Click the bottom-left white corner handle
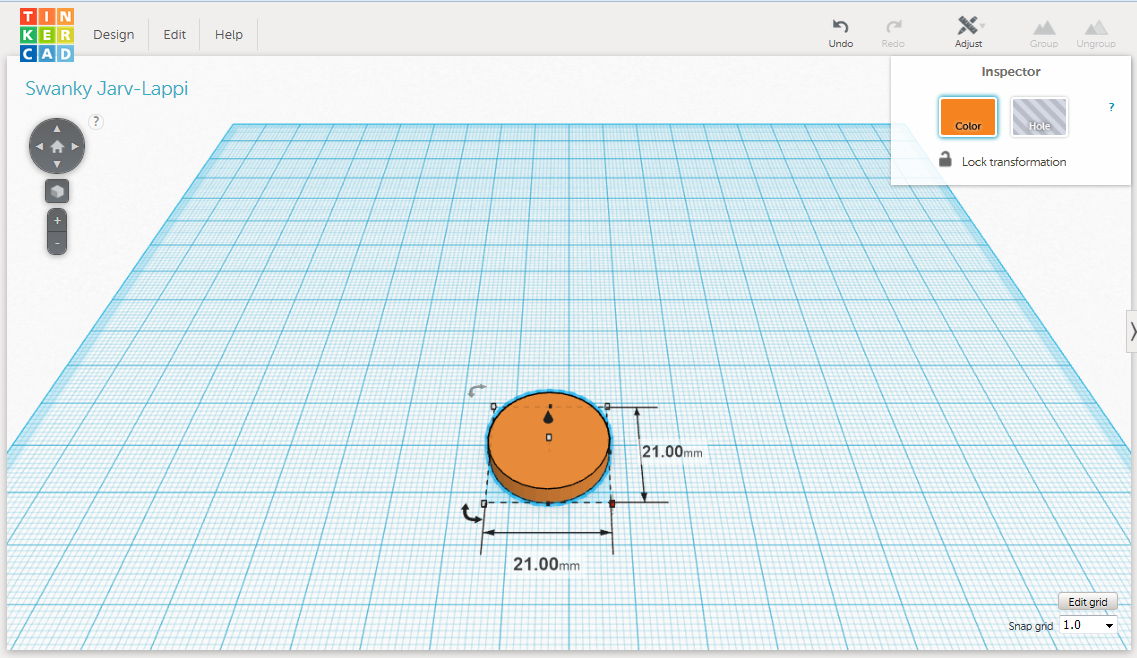This screenshot has width=1137, height=658. click(484, 503)
